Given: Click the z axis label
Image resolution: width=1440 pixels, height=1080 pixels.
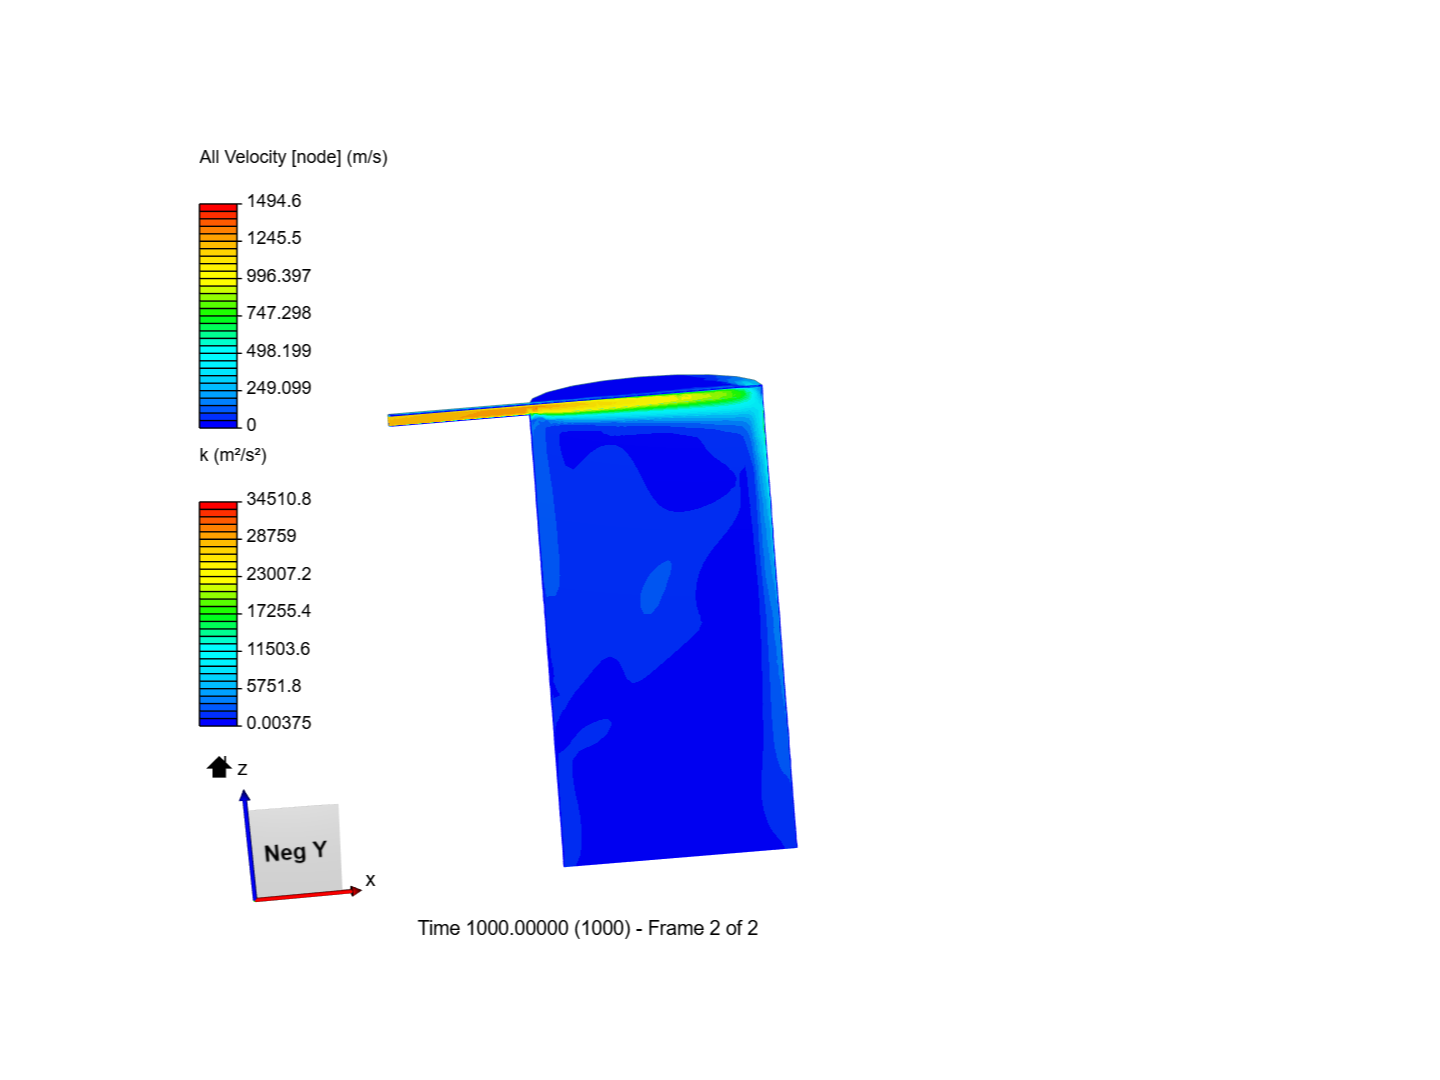Looking at the screenshot, I should click(242, 769).
